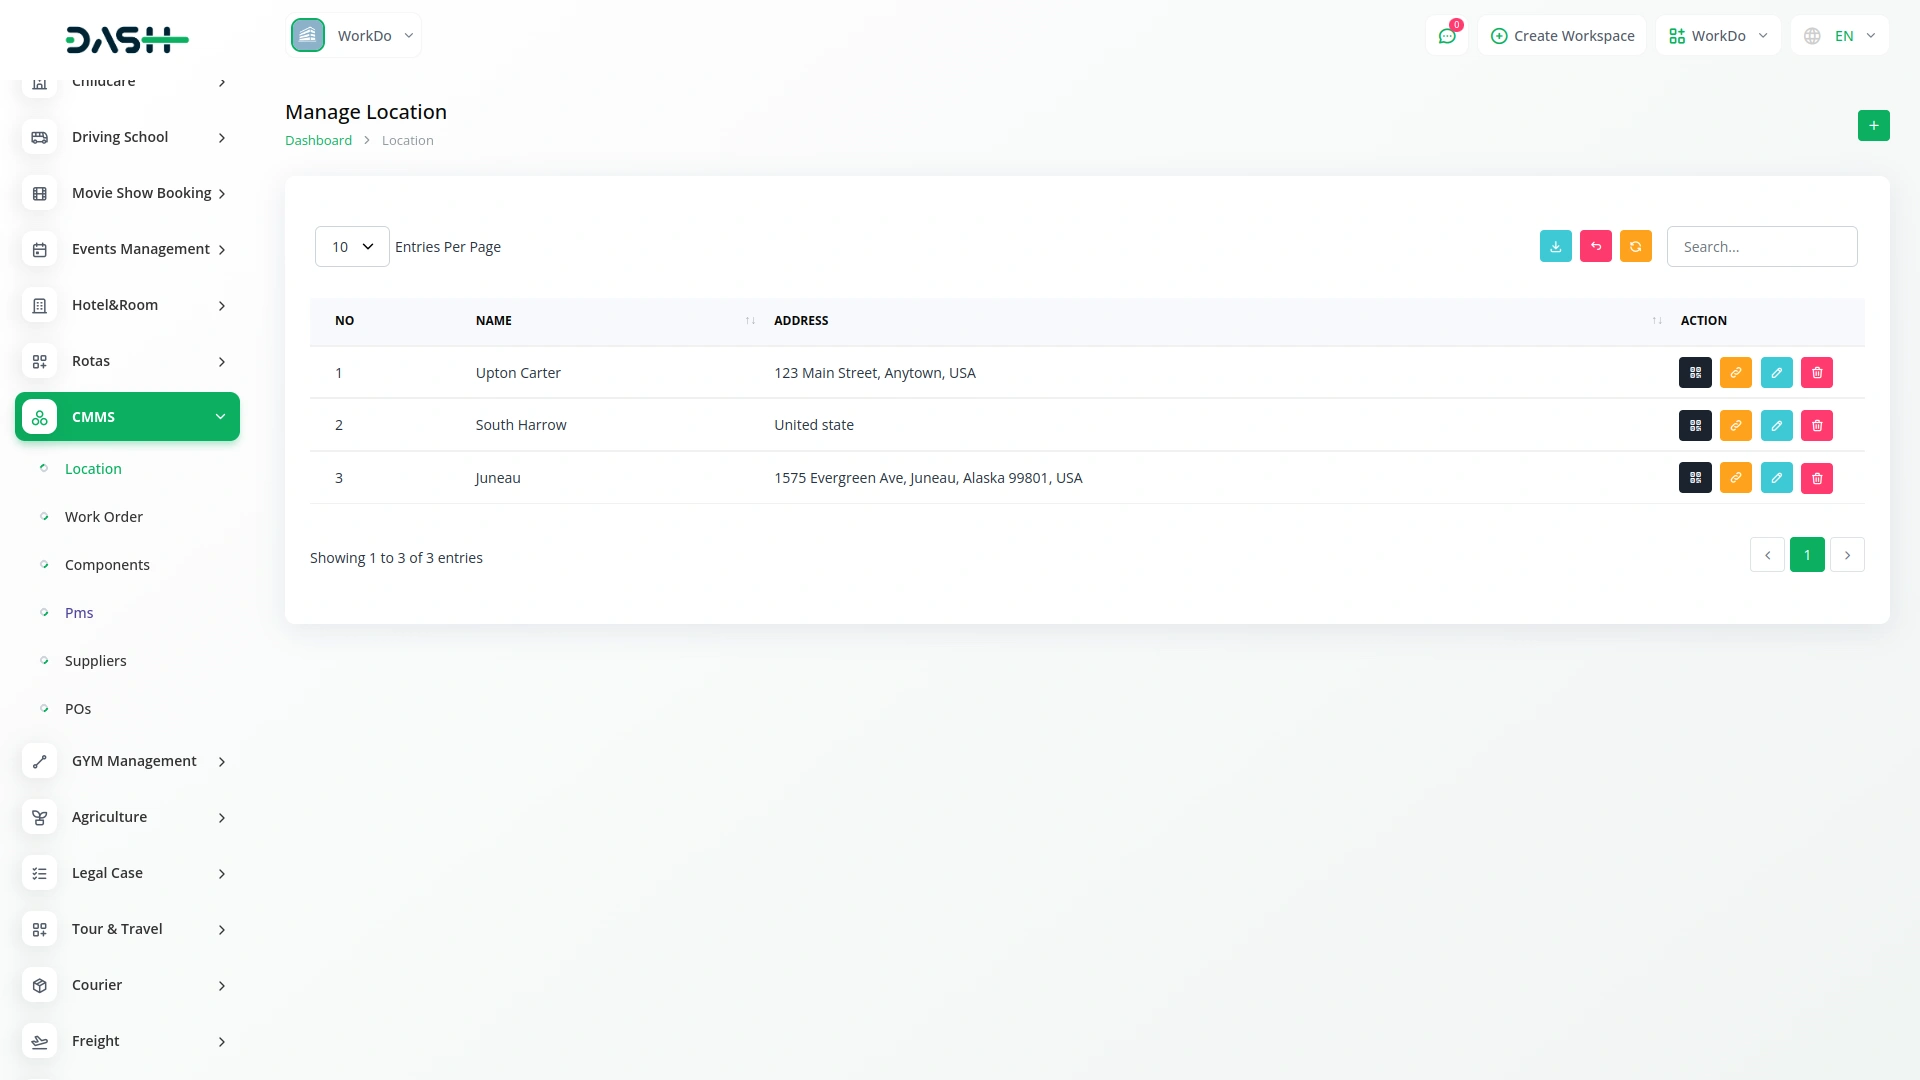
Task: Open Work Order in sidebar
Action: pos(104,517)
